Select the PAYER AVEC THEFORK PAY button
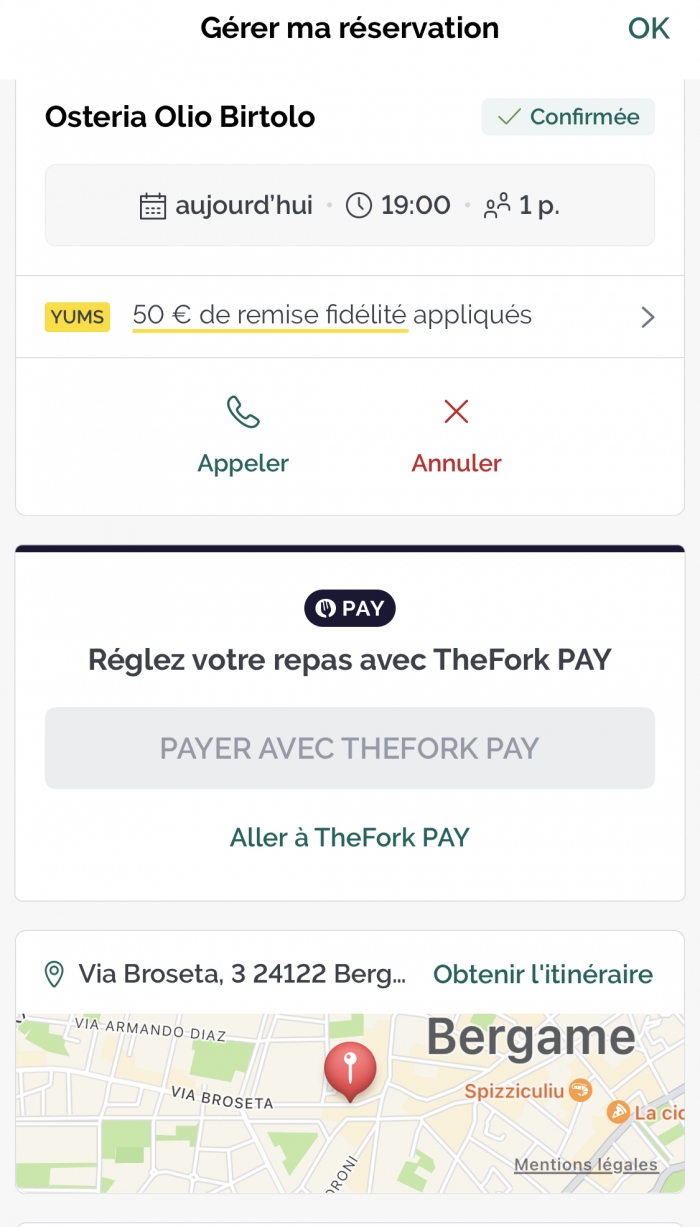The height and width of the screenshot is (1227, 700). pyautogui.click(x=350, y=749)
